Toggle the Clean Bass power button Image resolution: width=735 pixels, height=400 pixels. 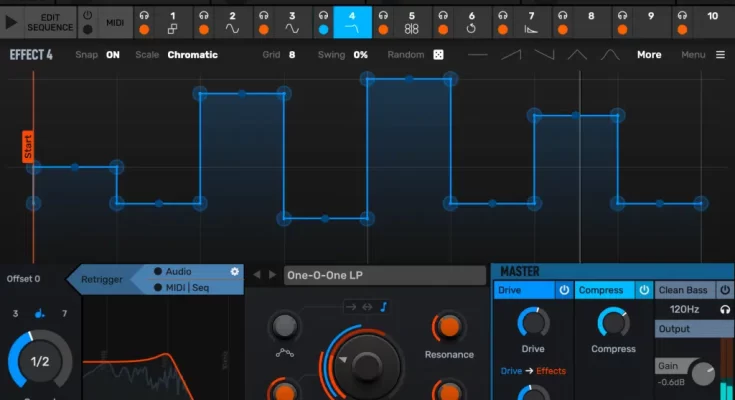(x=723, y=290)
